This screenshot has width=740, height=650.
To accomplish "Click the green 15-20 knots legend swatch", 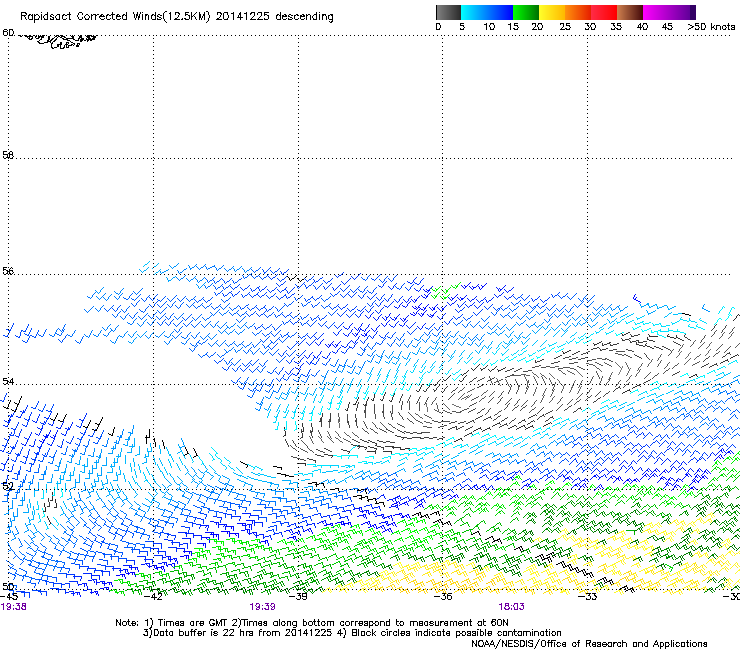I will click(526, 12).
